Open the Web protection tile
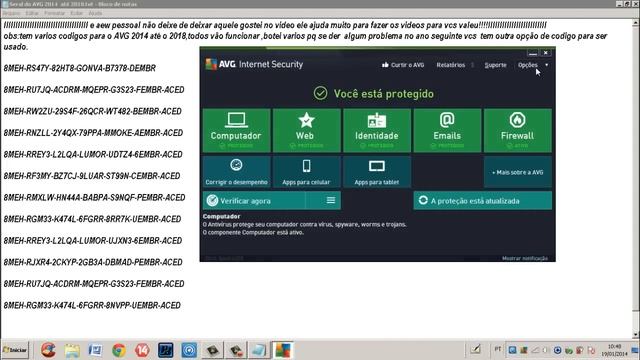 click(x=307, y=130)
